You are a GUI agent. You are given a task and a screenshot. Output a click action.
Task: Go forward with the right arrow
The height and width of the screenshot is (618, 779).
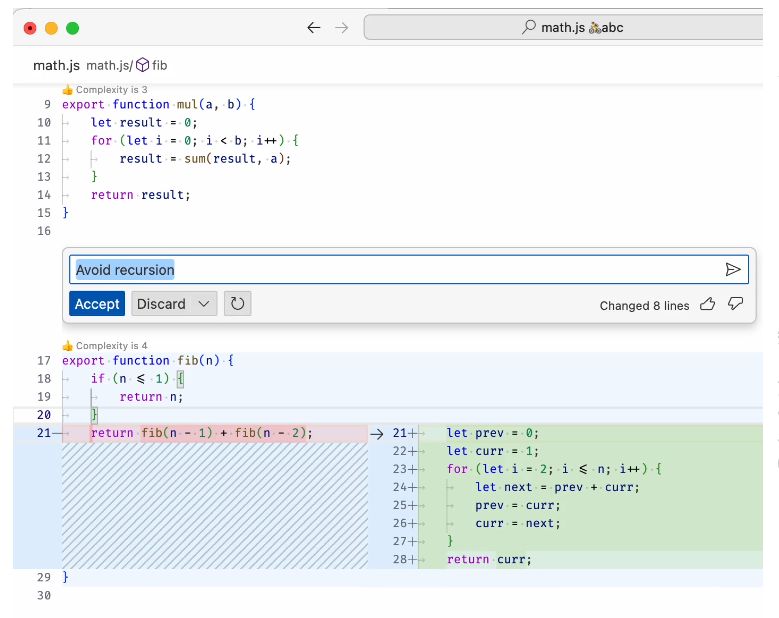click(x=342, y=28)
